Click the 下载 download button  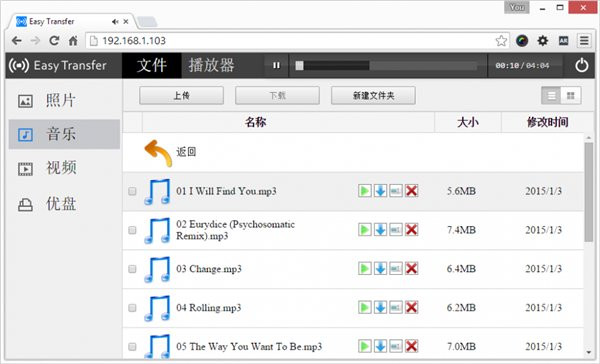tap(277, 95)
